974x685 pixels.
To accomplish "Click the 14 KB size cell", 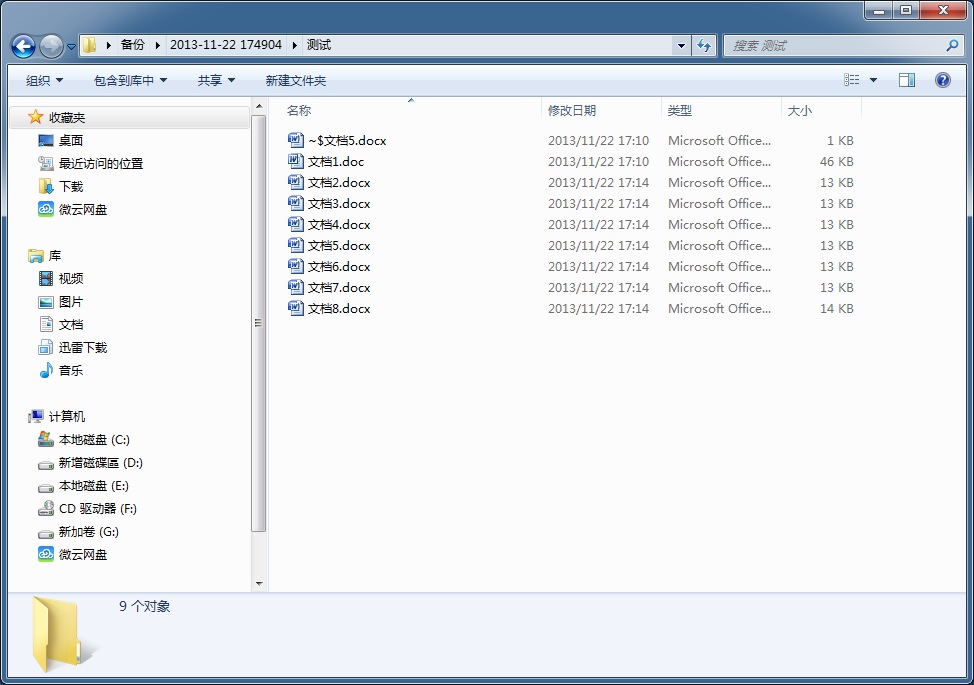I will tap(836, 309).
